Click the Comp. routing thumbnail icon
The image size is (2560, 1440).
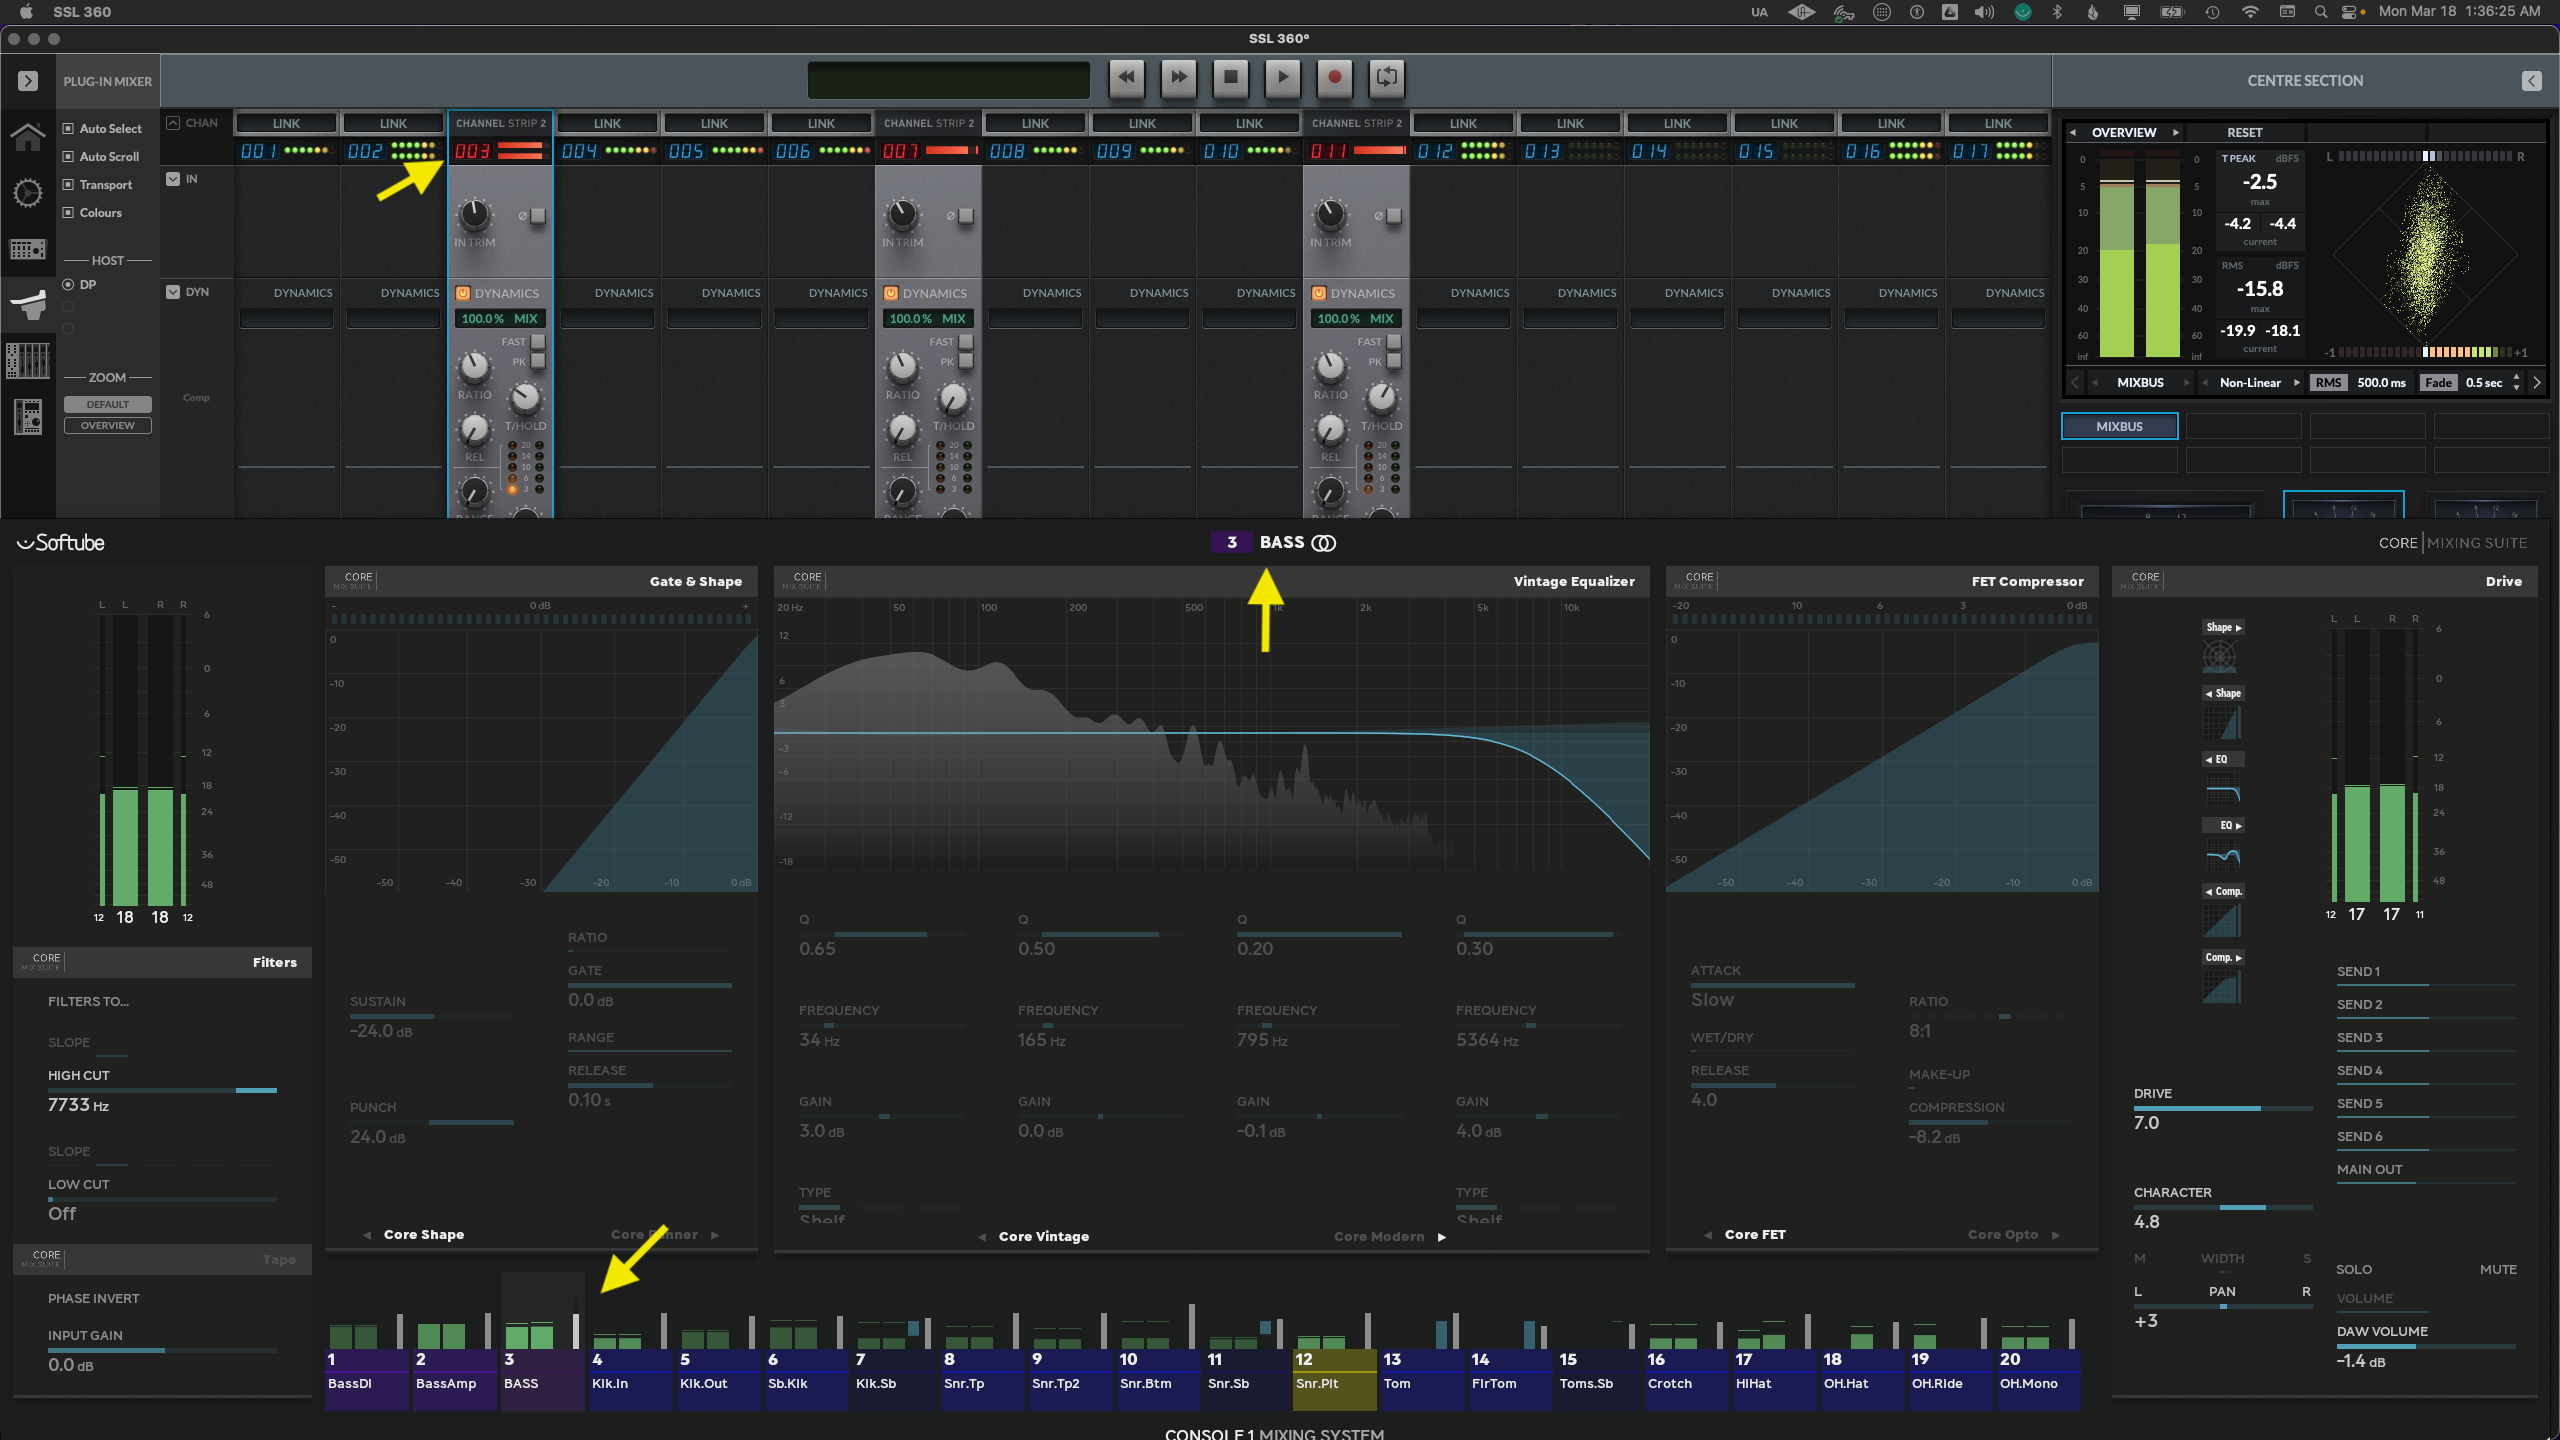[2223, 921]
